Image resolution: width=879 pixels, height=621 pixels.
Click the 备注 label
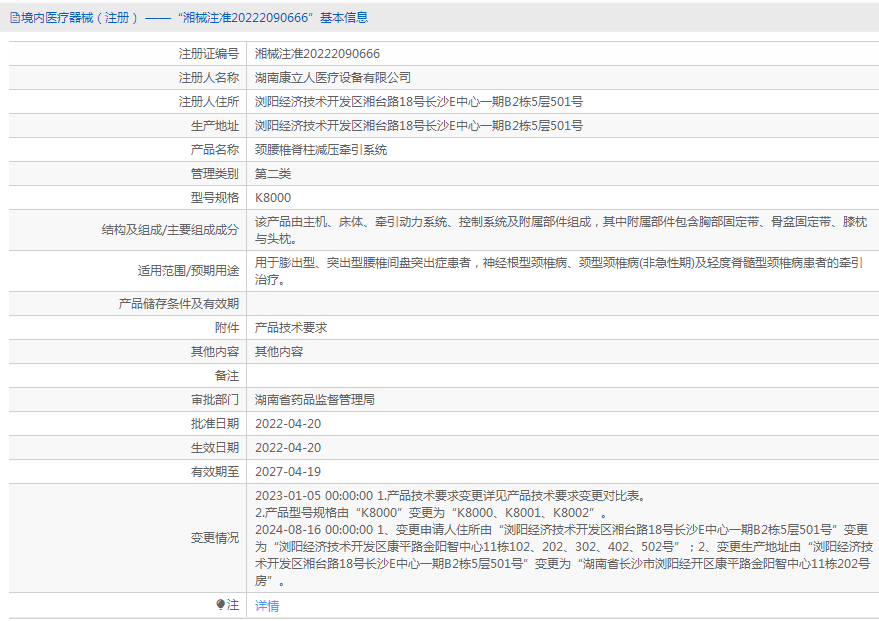click(x=226, y=376)
